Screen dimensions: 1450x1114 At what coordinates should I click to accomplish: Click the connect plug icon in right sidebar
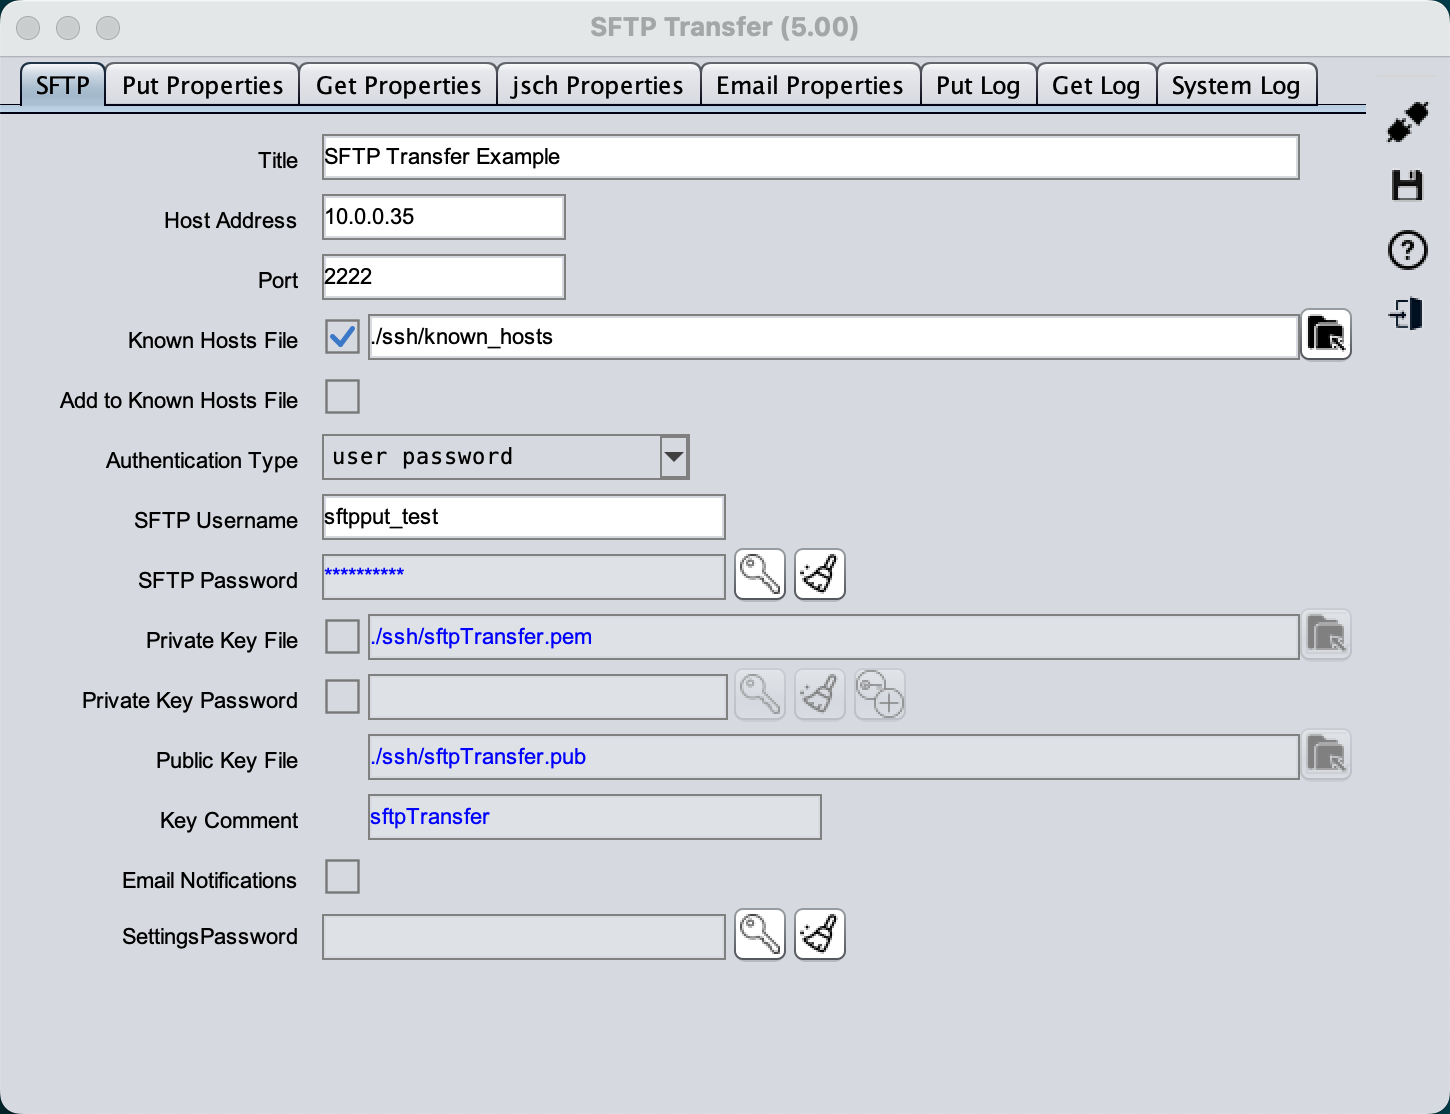pyautogui.click(x=1408, y=122)
